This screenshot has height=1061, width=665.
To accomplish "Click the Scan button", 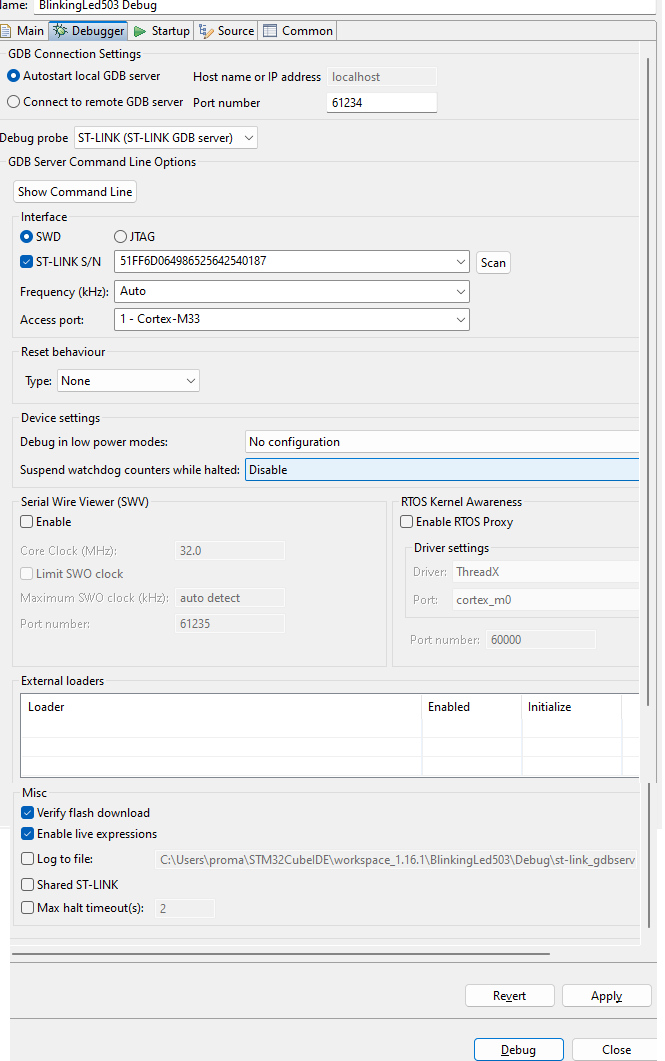I will tap(493, 263).
